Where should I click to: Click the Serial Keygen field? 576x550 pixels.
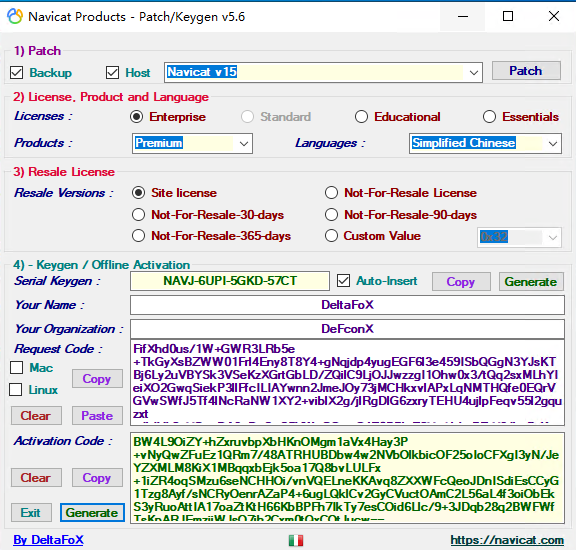click(230, 281)
